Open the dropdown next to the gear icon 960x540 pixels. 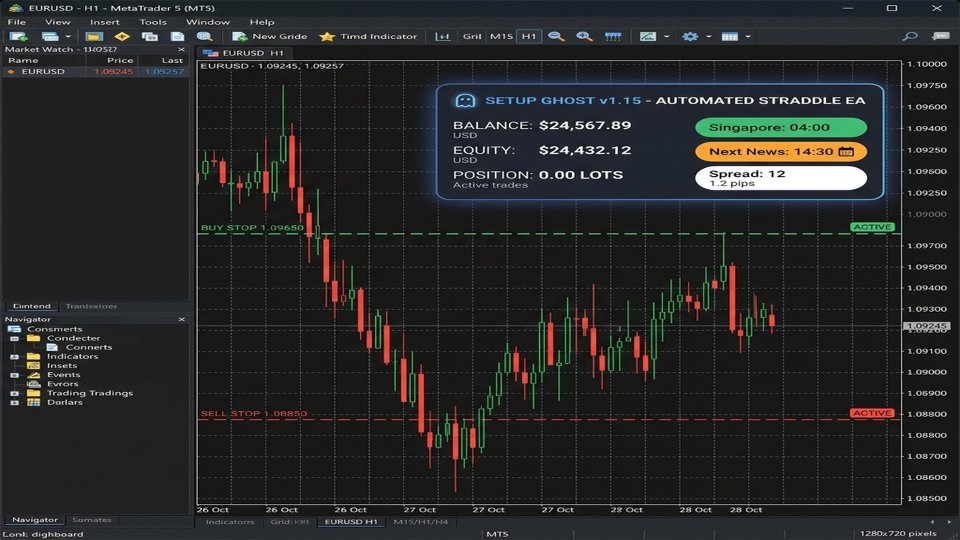(x=708, y=37)
